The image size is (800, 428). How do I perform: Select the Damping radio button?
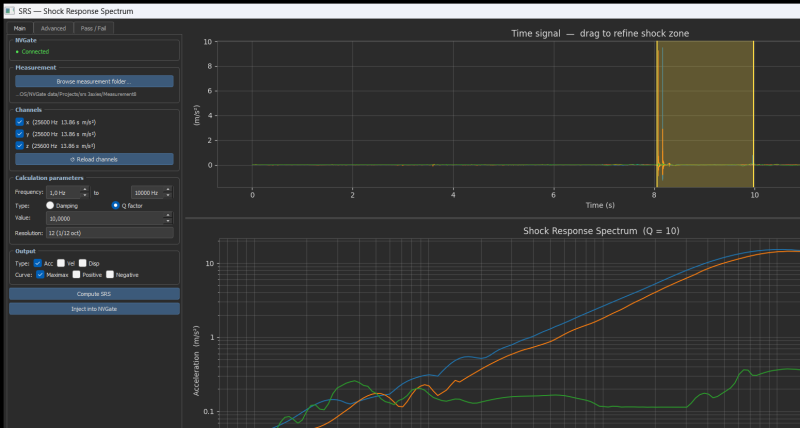(50, 206)
